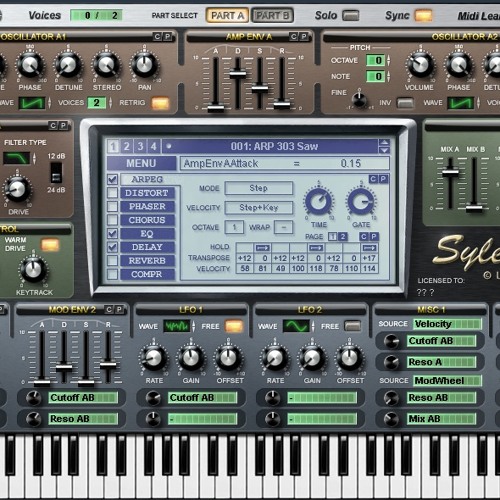
Task: Open Misc 1 Mix AB destination dropdown
Action: (x=441, y=419)
